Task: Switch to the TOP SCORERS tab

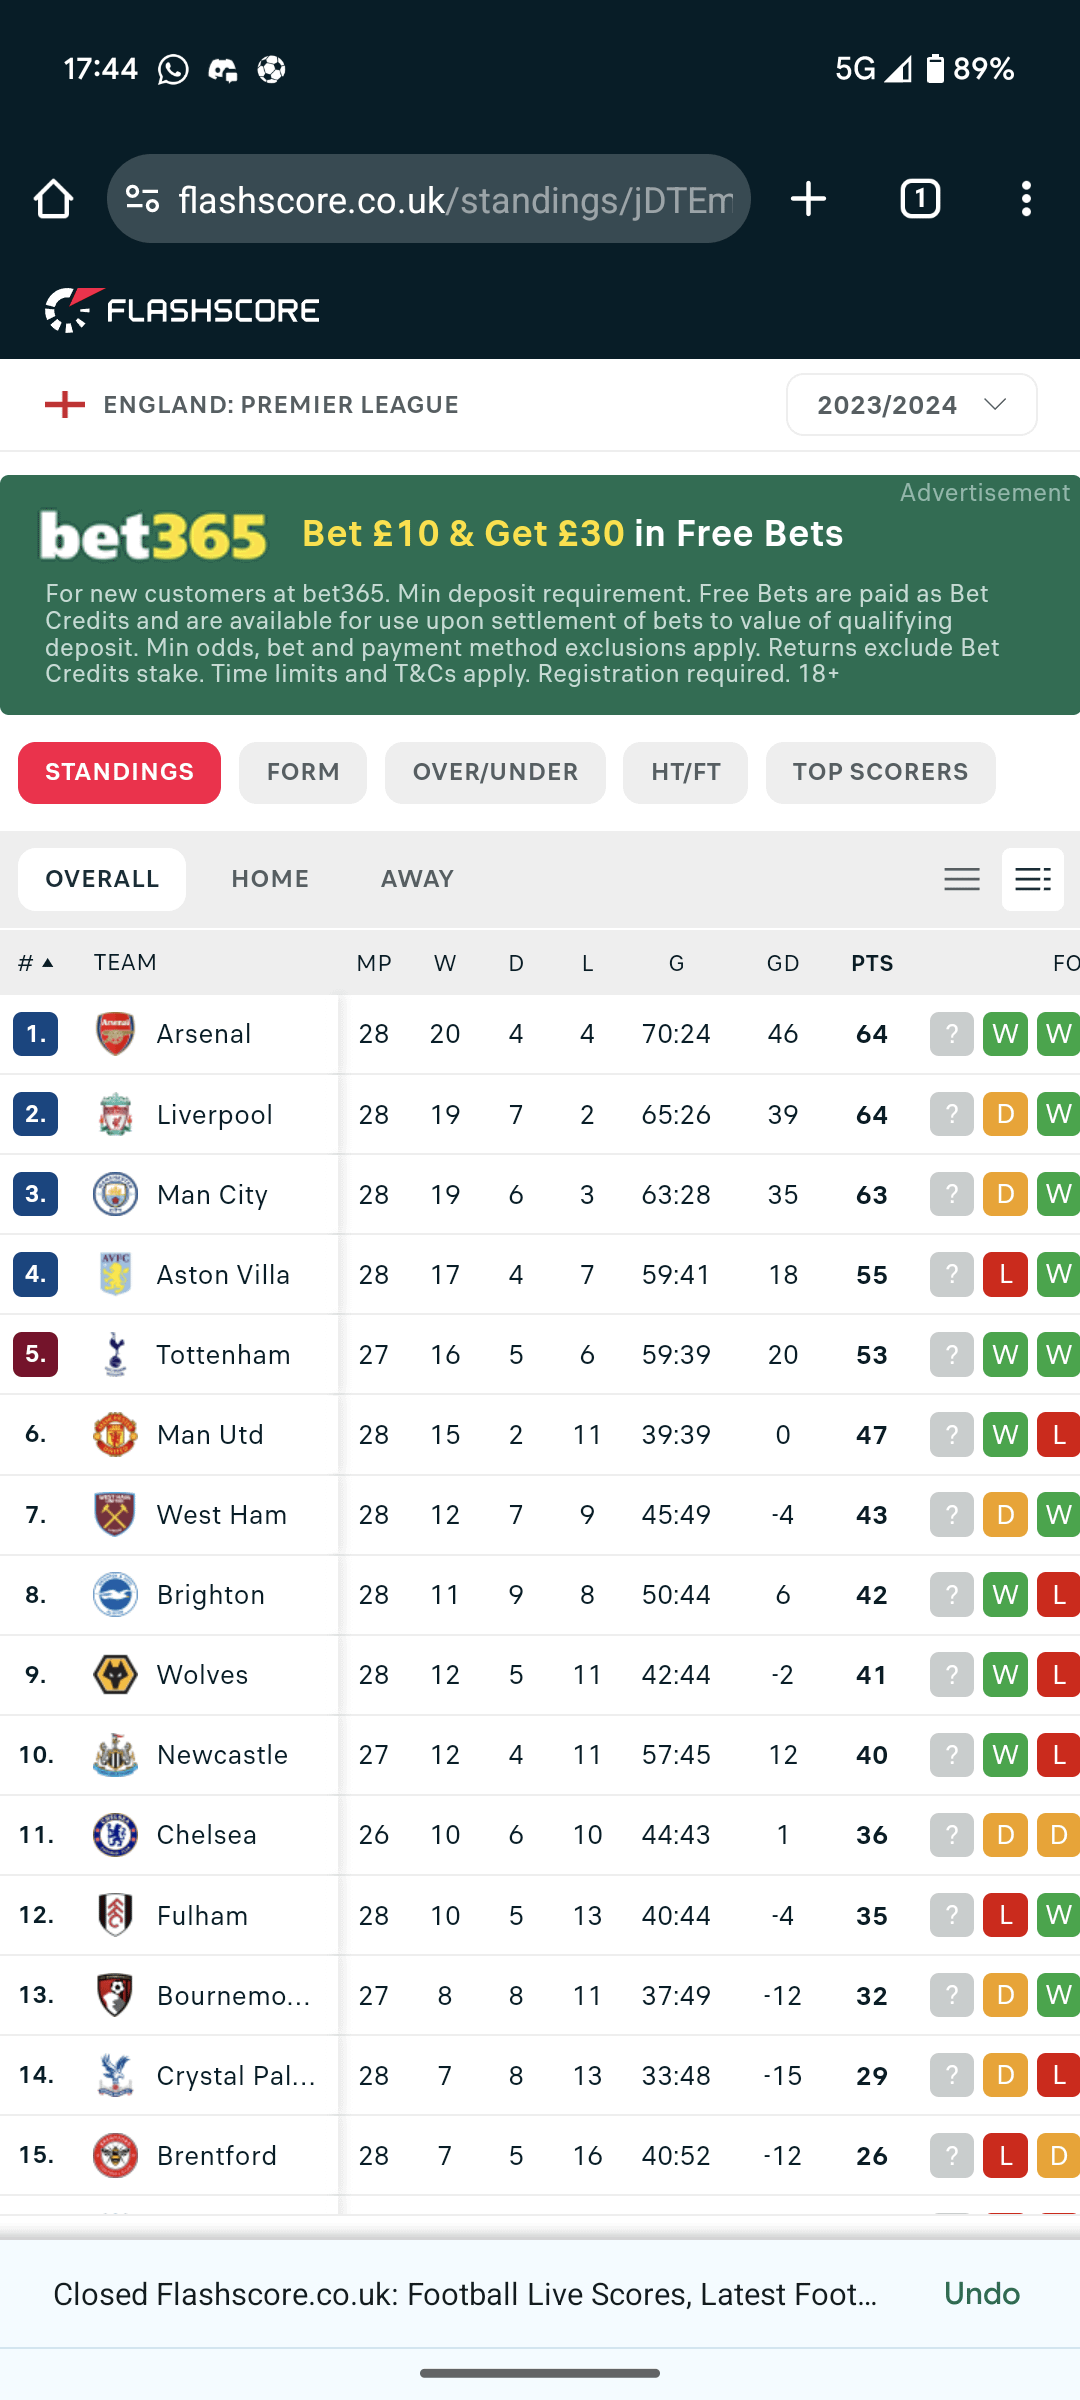Action: click(880, 773)
